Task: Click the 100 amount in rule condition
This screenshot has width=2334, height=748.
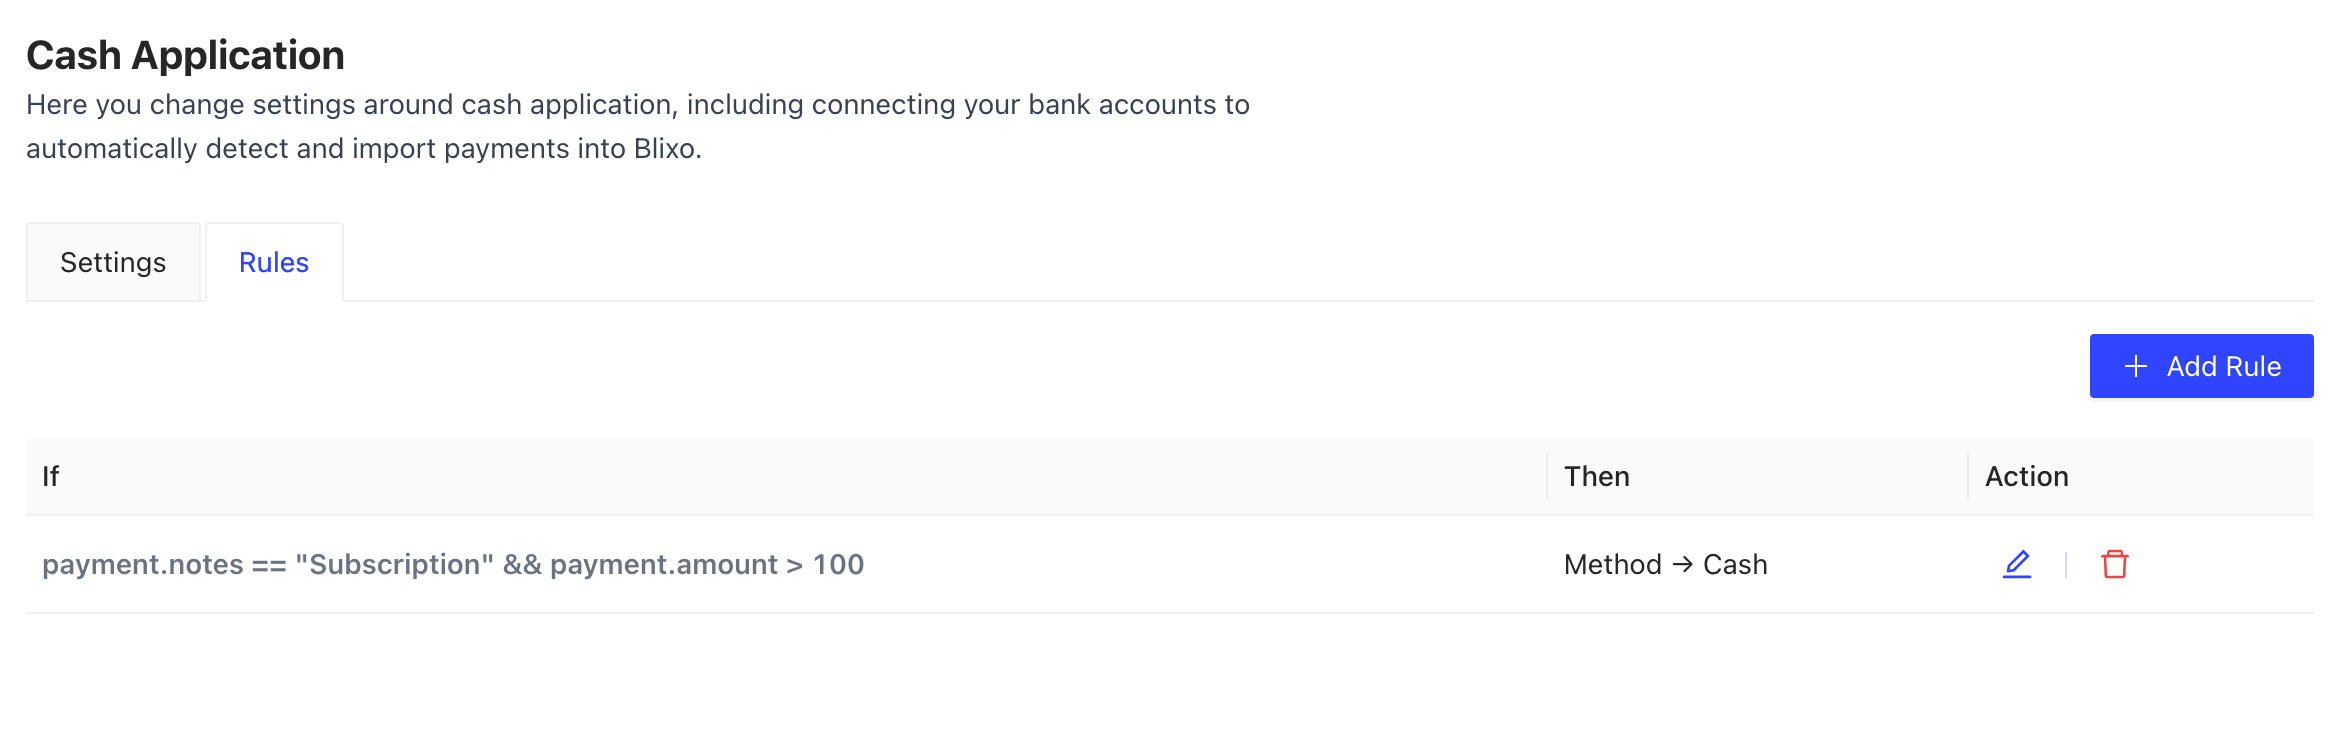Action: [x=838, y=564]
